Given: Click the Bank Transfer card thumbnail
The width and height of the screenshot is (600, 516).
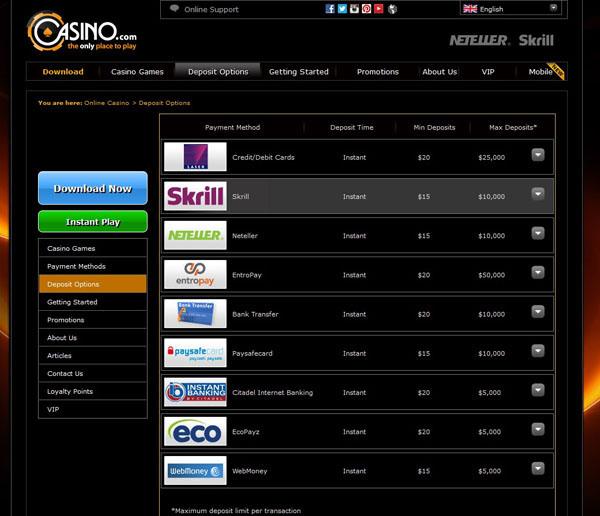Looking at the screenshot, I should pos(195,314).
